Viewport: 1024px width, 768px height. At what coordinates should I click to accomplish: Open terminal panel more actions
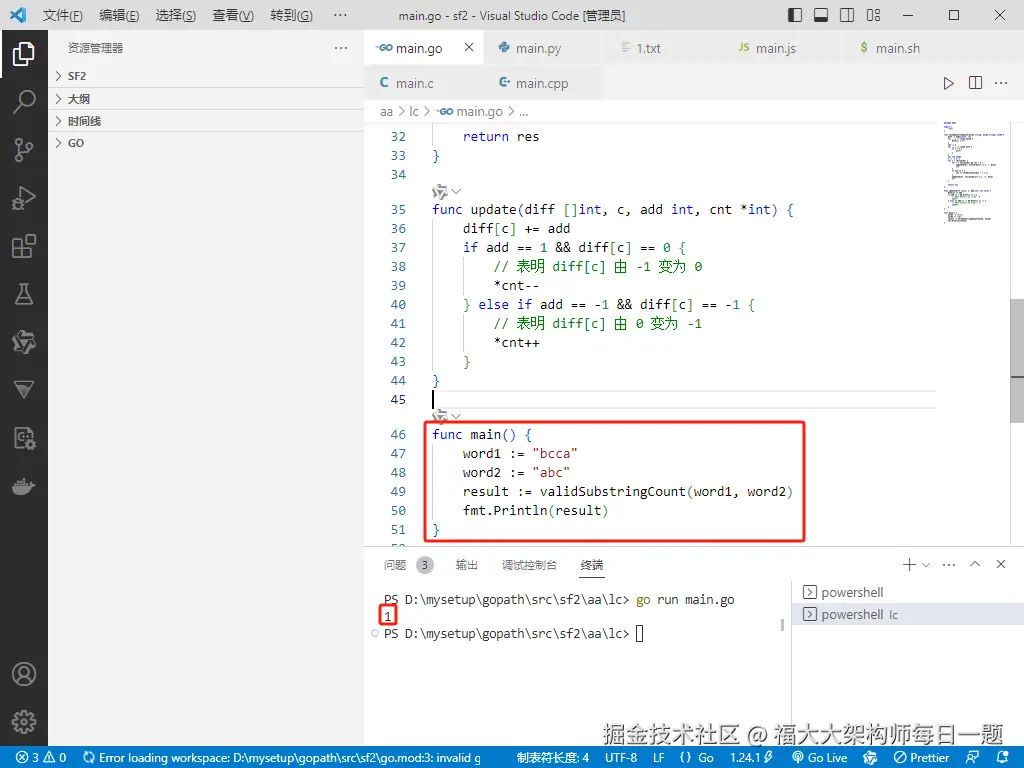[949, 564]
